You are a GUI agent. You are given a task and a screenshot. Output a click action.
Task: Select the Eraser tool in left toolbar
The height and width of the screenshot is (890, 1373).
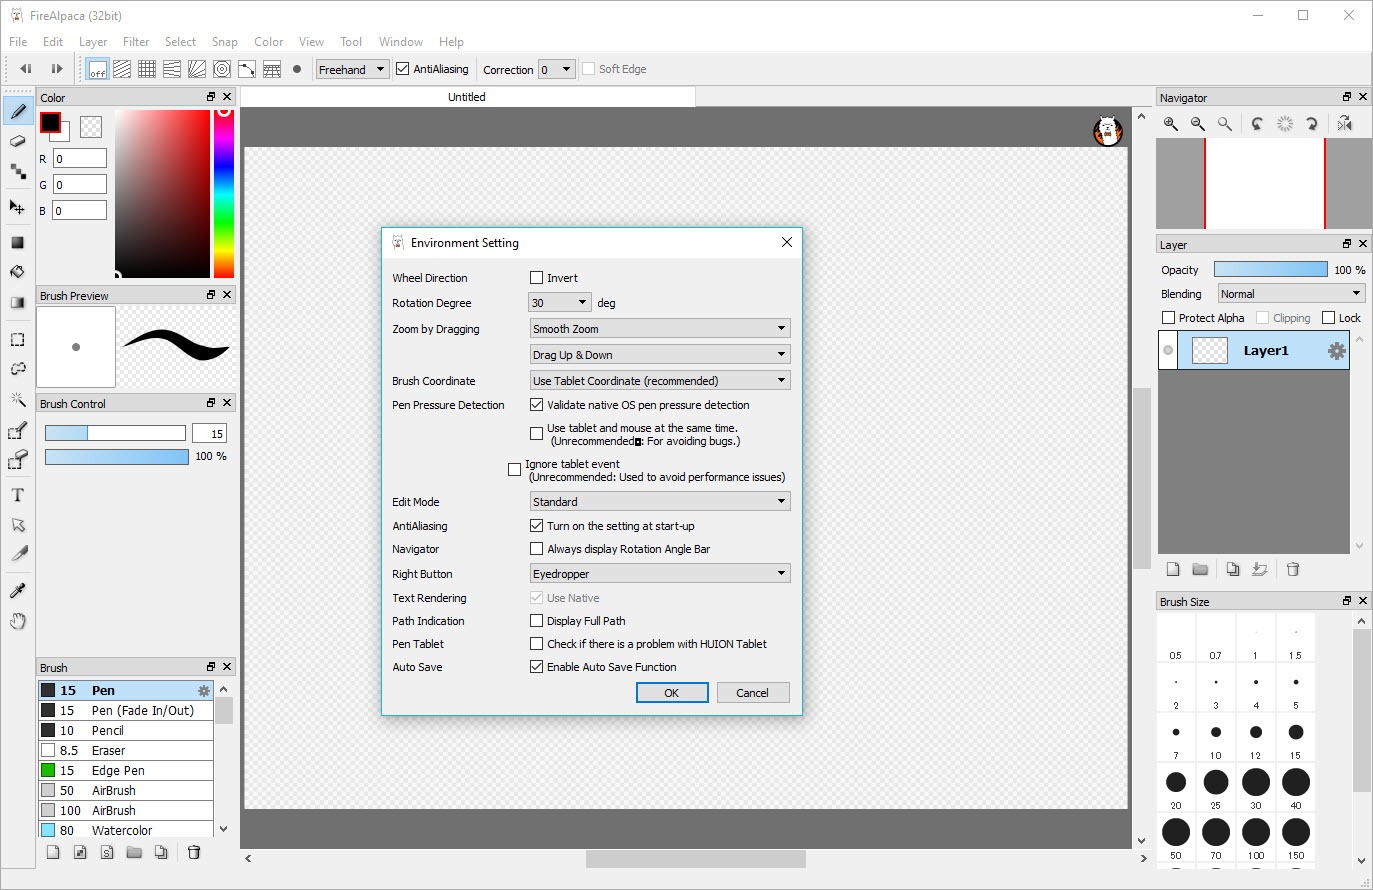click(x=17, y=142)
